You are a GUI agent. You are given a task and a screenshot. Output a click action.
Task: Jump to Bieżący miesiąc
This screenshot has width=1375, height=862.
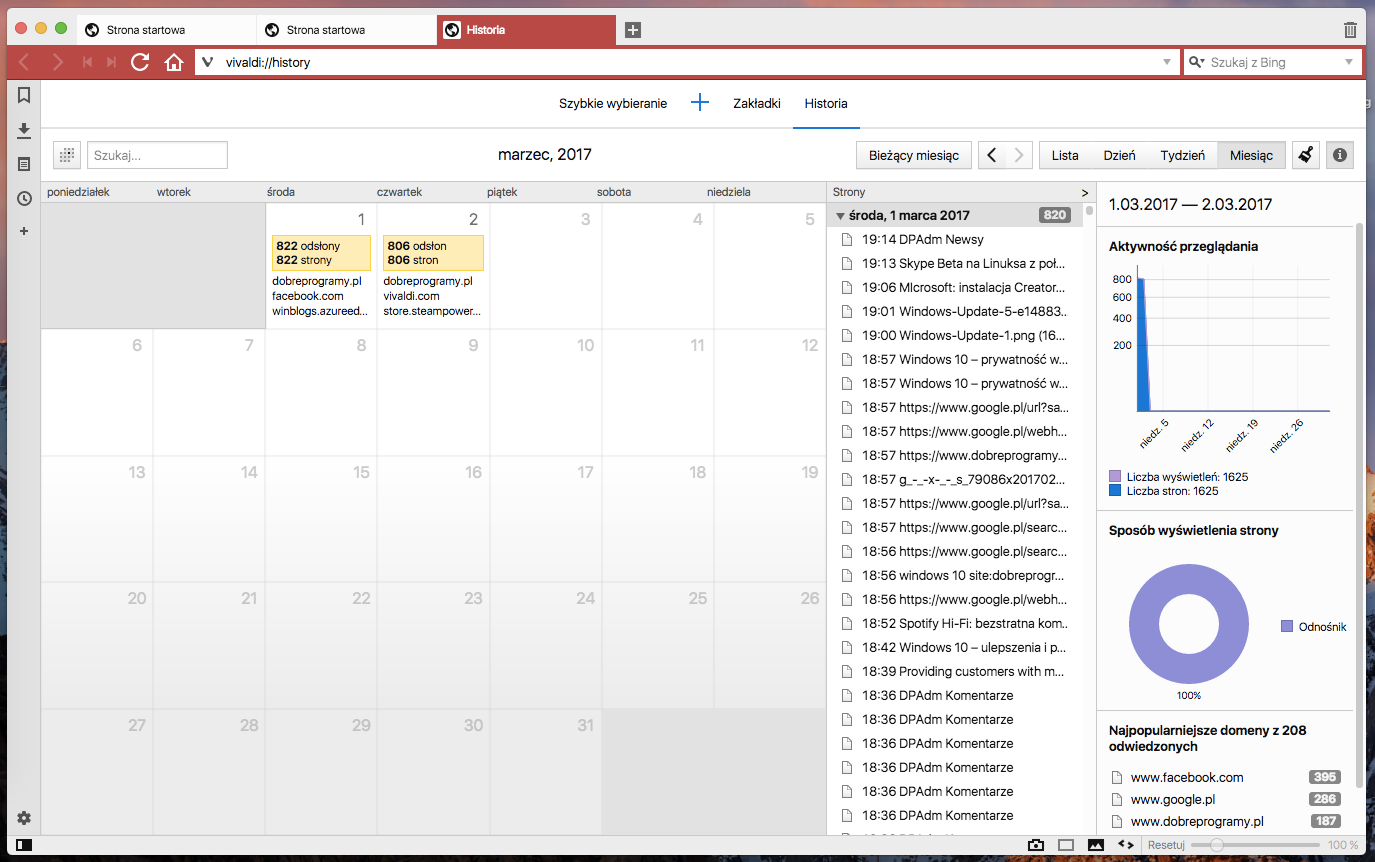(x=914, y=155)
